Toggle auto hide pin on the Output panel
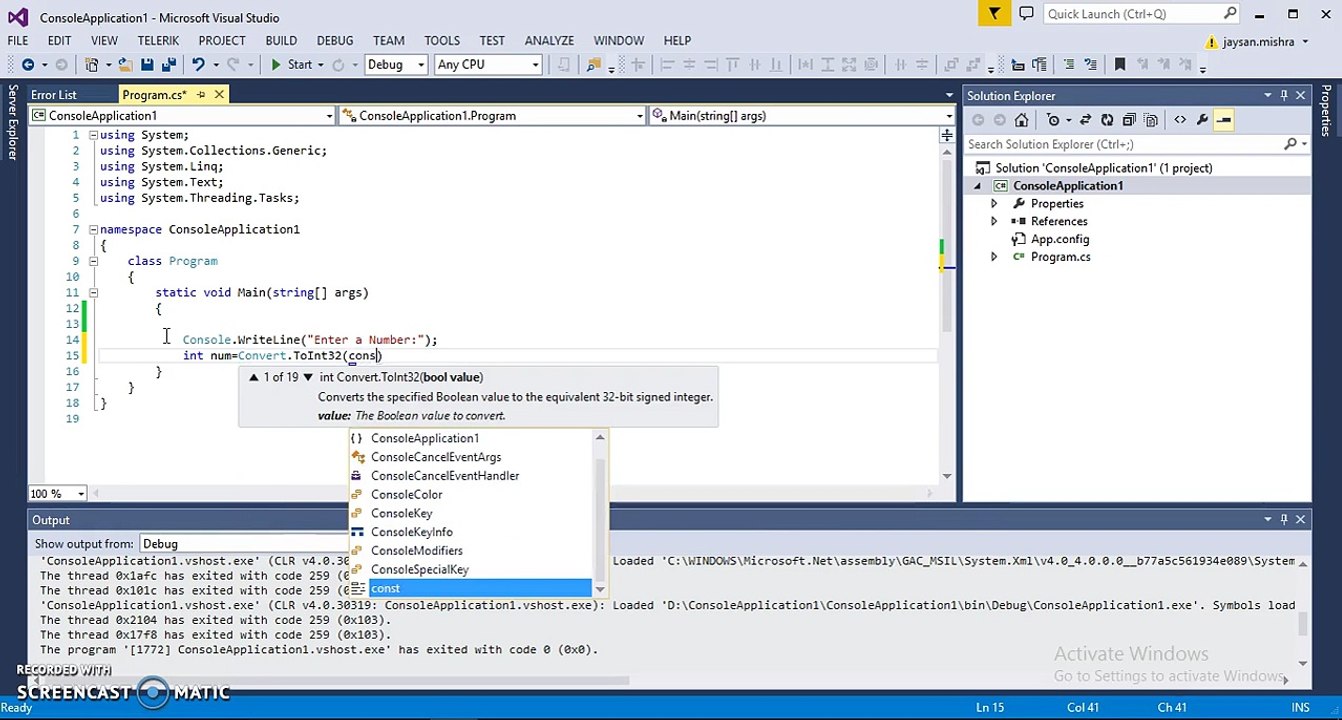The image size is (1342, 720). (1283, 520)
